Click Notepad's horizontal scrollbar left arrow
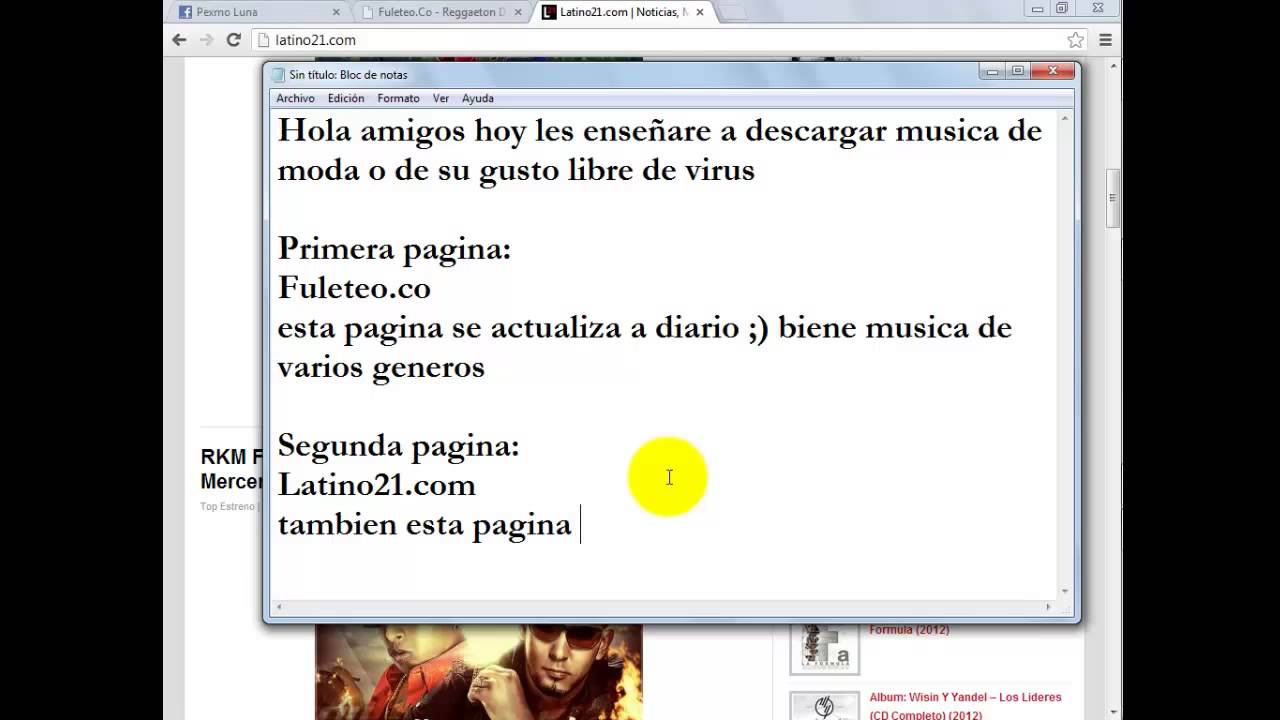Image resolution: width=1280 pixels, height=720 pixels. 279,607
